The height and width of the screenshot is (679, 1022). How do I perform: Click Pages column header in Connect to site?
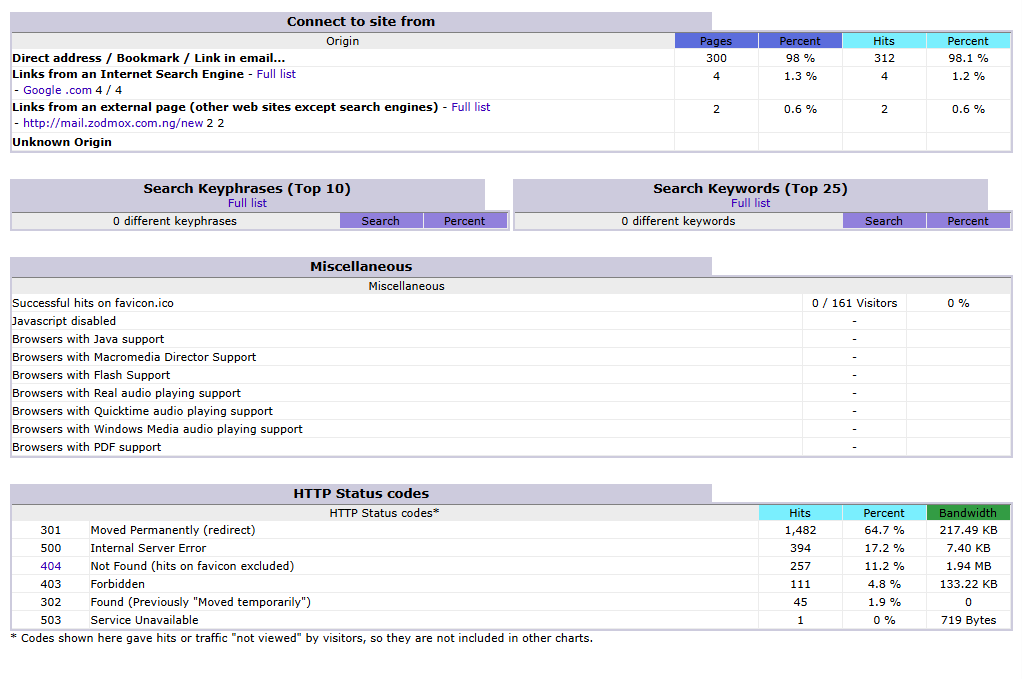point(716,41)
